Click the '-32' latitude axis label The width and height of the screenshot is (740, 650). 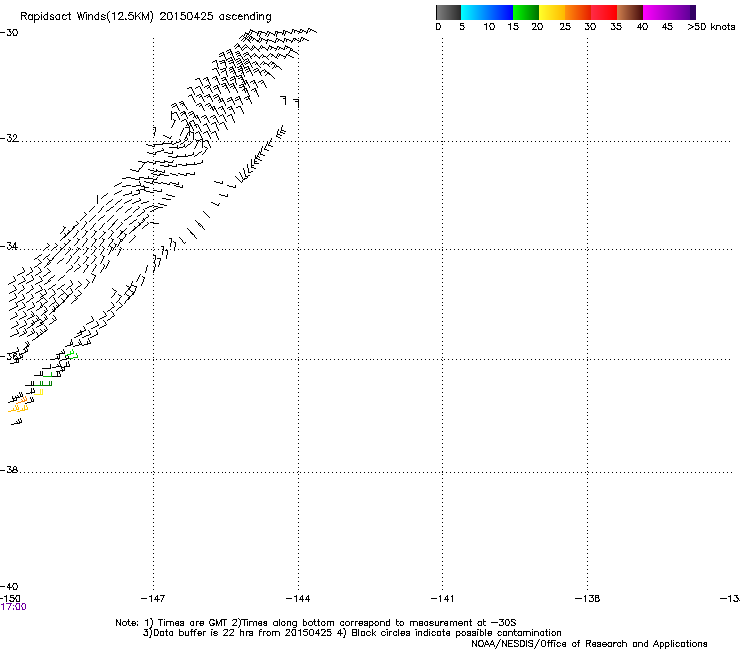click(9, 138)
